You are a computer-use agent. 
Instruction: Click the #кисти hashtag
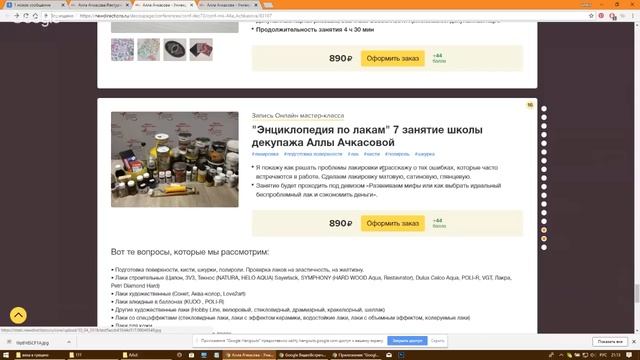[372, 154]
